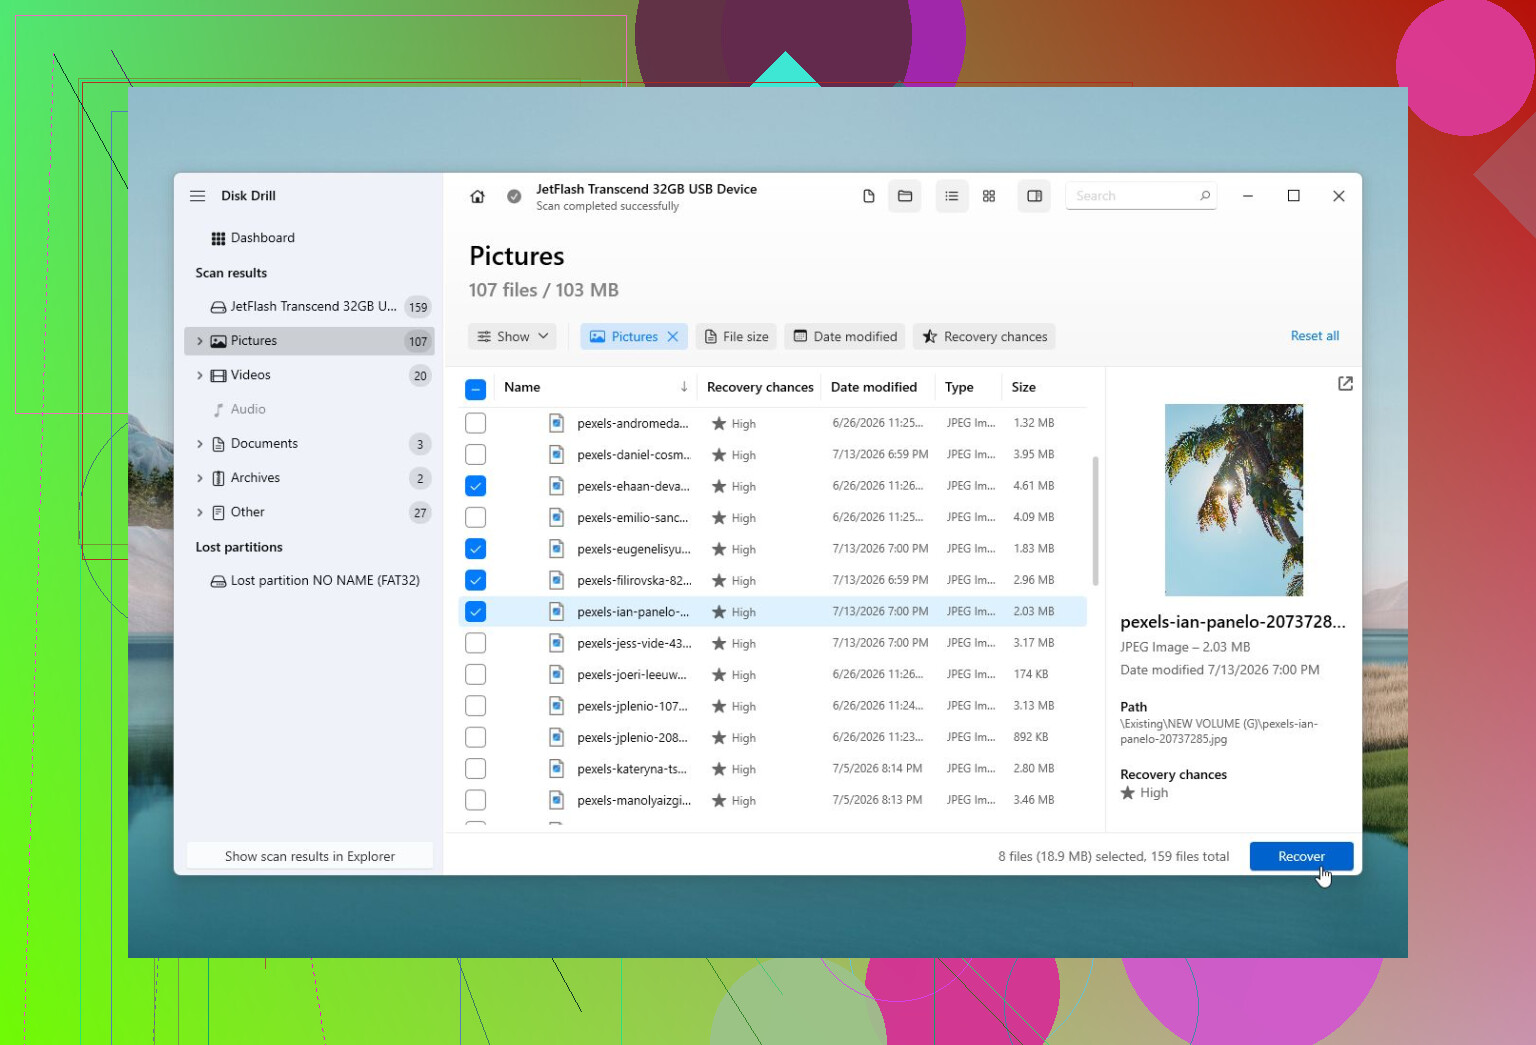Open the hamburger menu beside Disk Drill

click(x=198, y=196)
